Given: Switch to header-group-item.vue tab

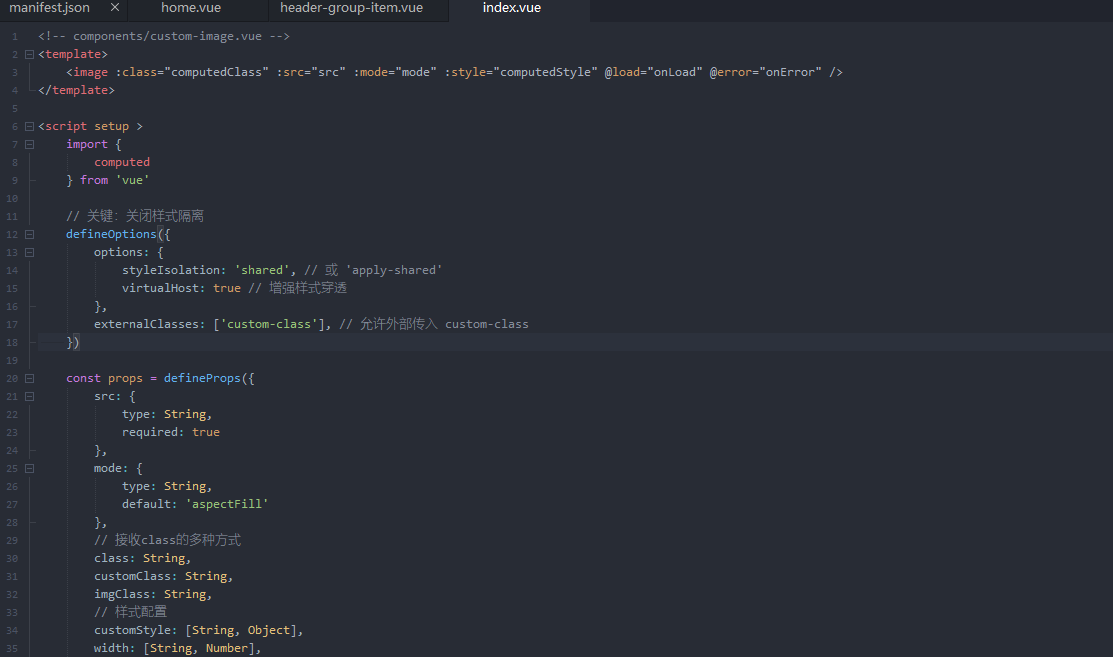Looking at the screenshot, I should 351,8.
